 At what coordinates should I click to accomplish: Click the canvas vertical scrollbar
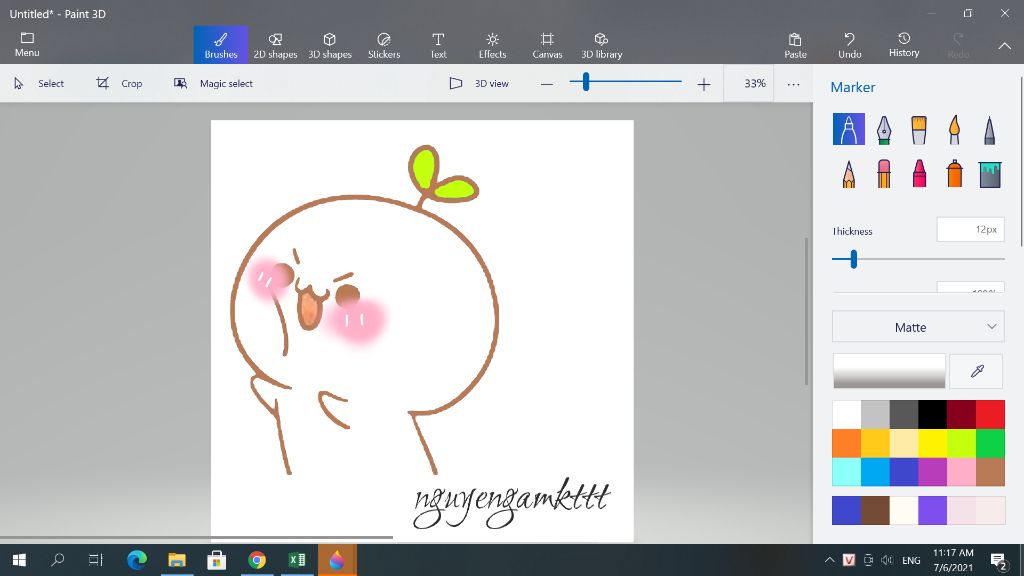click(x=807, y=311)
